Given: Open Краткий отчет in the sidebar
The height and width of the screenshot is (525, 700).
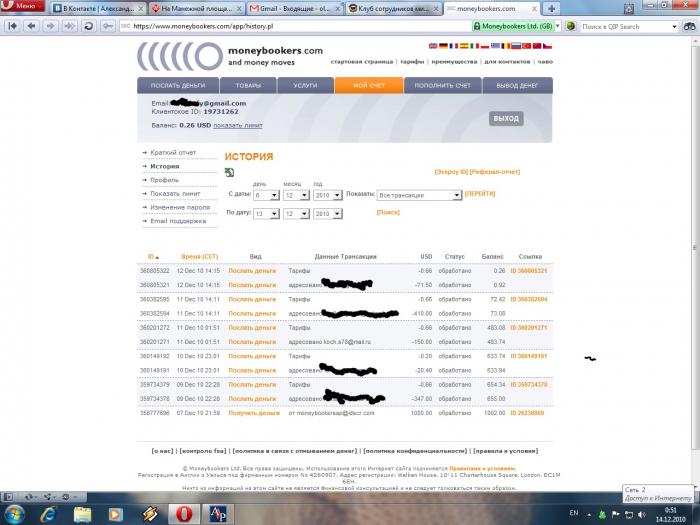Looking at the screenshot, I should coord(173,153).
